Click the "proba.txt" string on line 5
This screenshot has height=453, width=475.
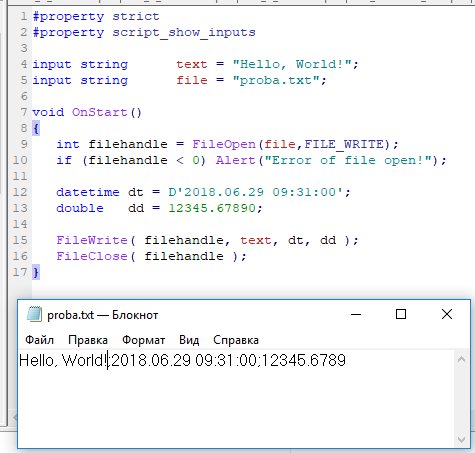coord(277,80)
